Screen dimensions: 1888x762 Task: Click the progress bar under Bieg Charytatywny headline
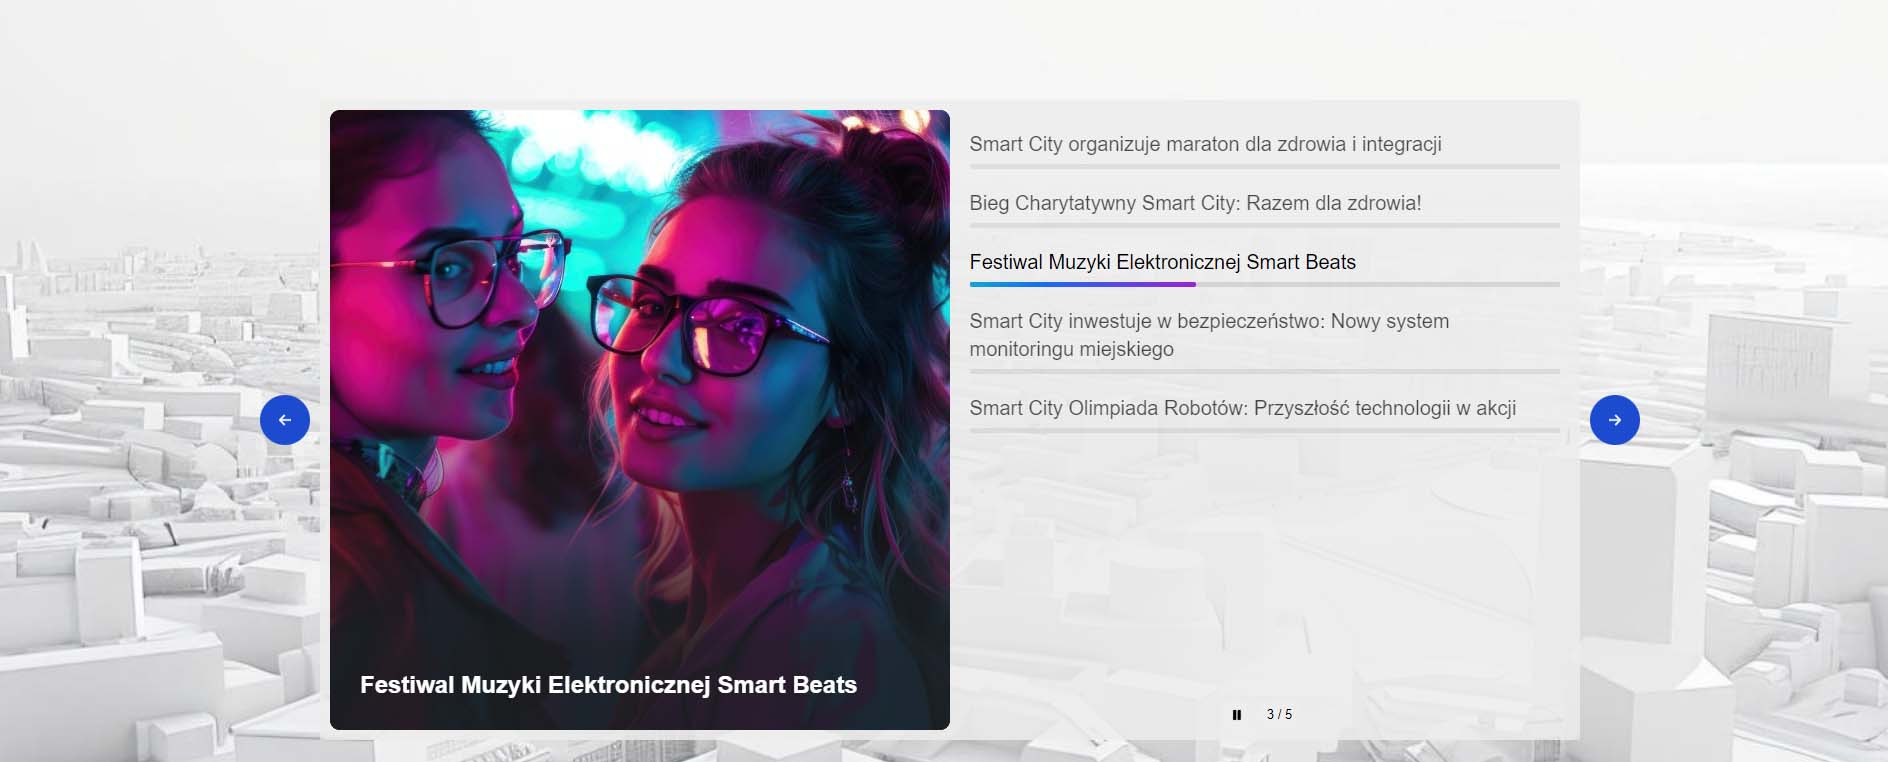tap(1264, 226)
